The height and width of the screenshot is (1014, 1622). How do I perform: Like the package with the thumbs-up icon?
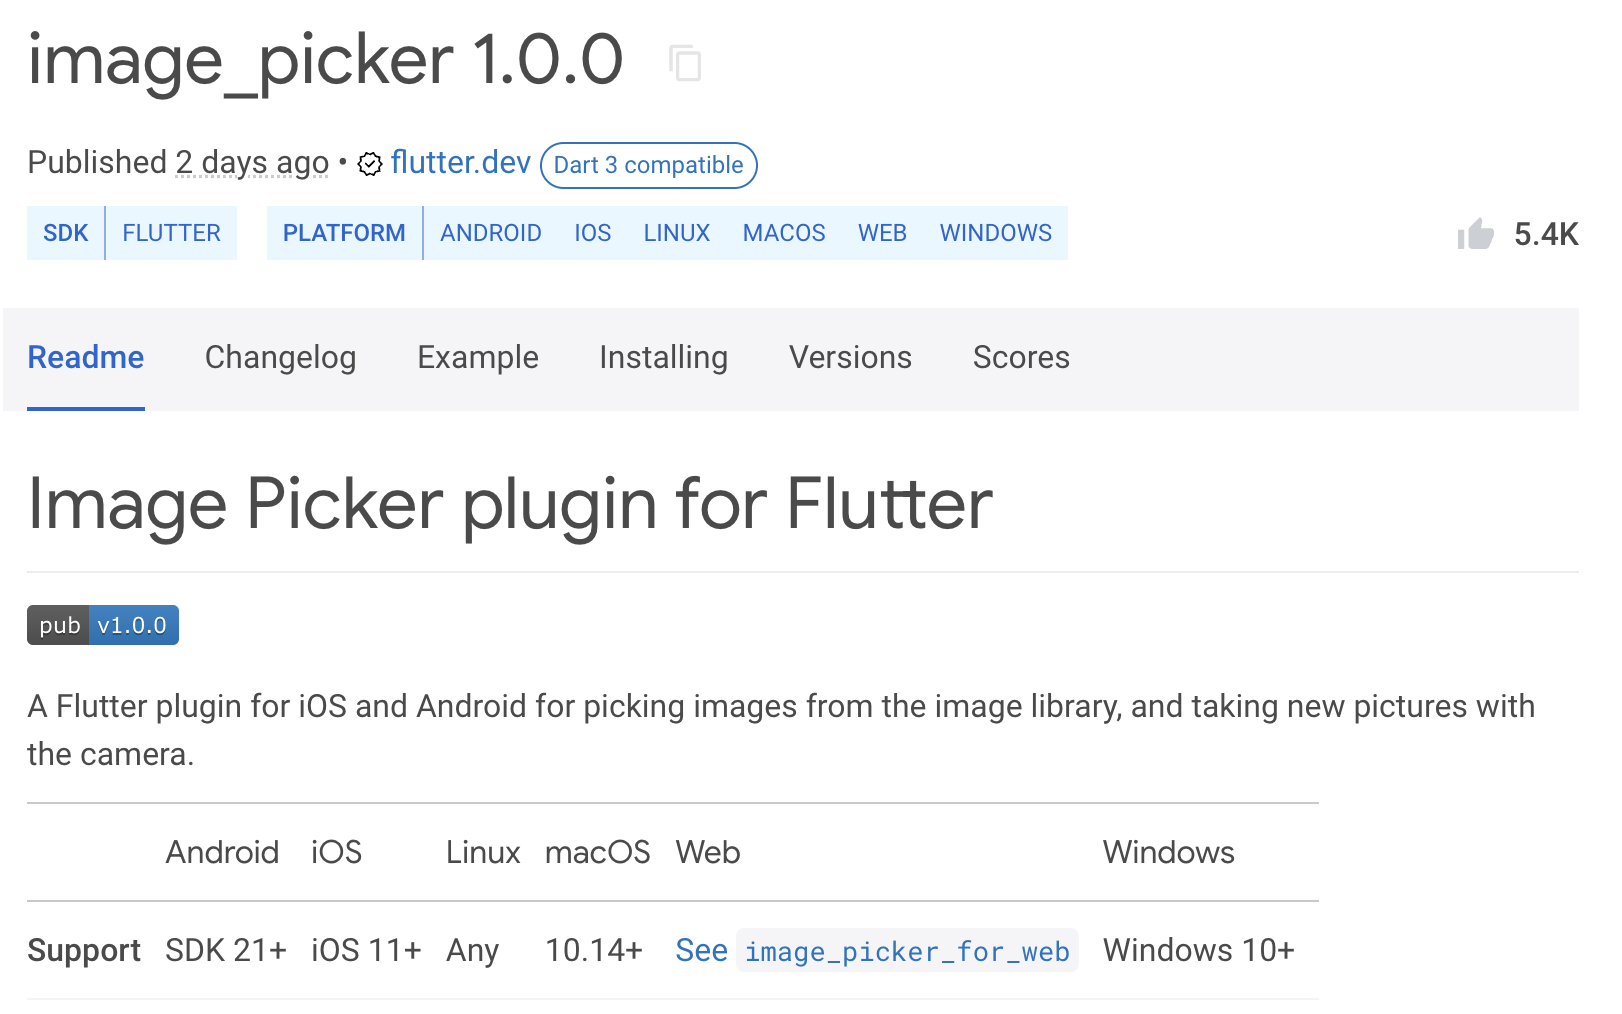(1477, 233)
